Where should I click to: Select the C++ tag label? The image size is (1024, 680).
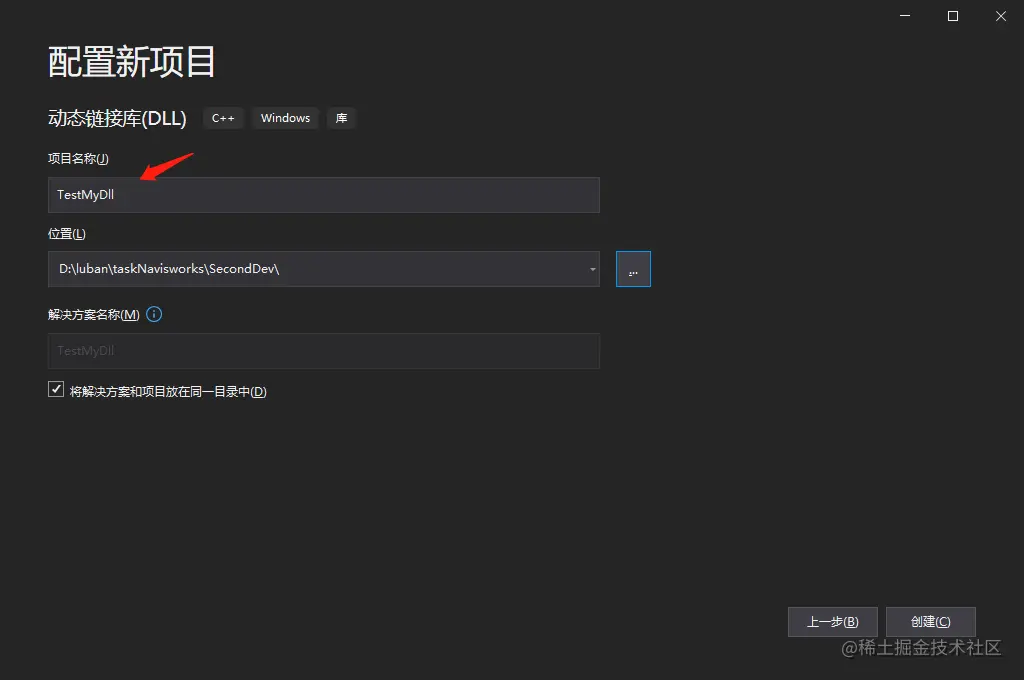pos(223,118)
